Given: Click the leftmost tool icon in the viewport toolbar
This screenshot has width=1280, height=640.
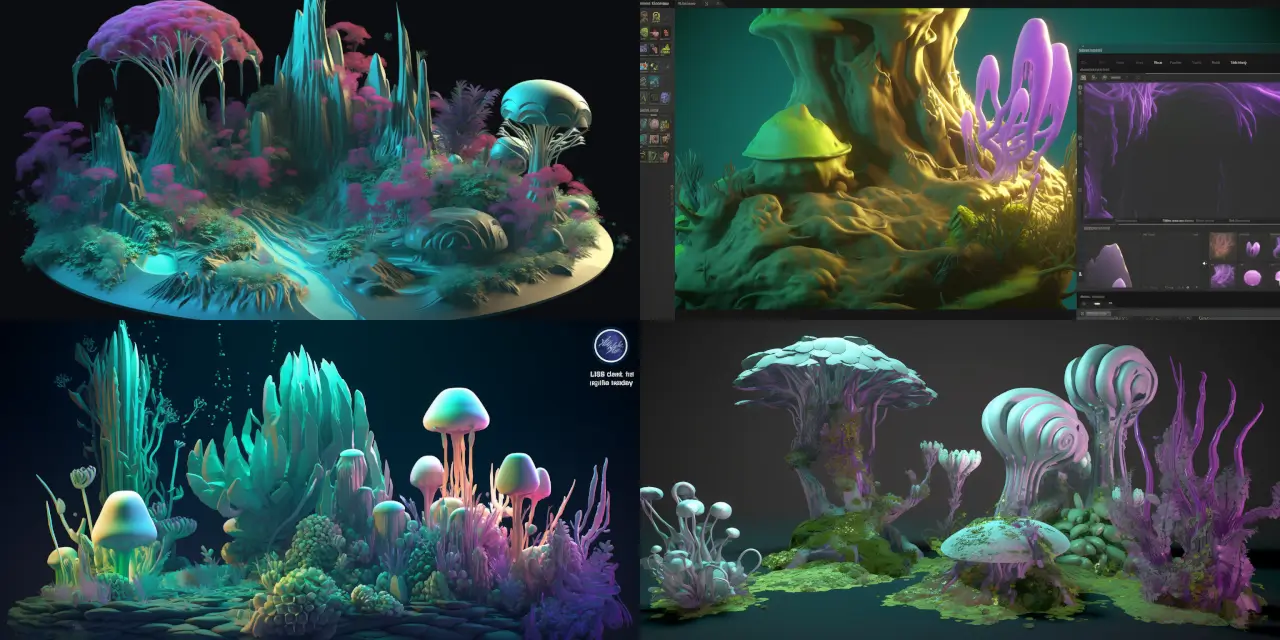Looking at the screenshot, I should [x=1084, y=77].
